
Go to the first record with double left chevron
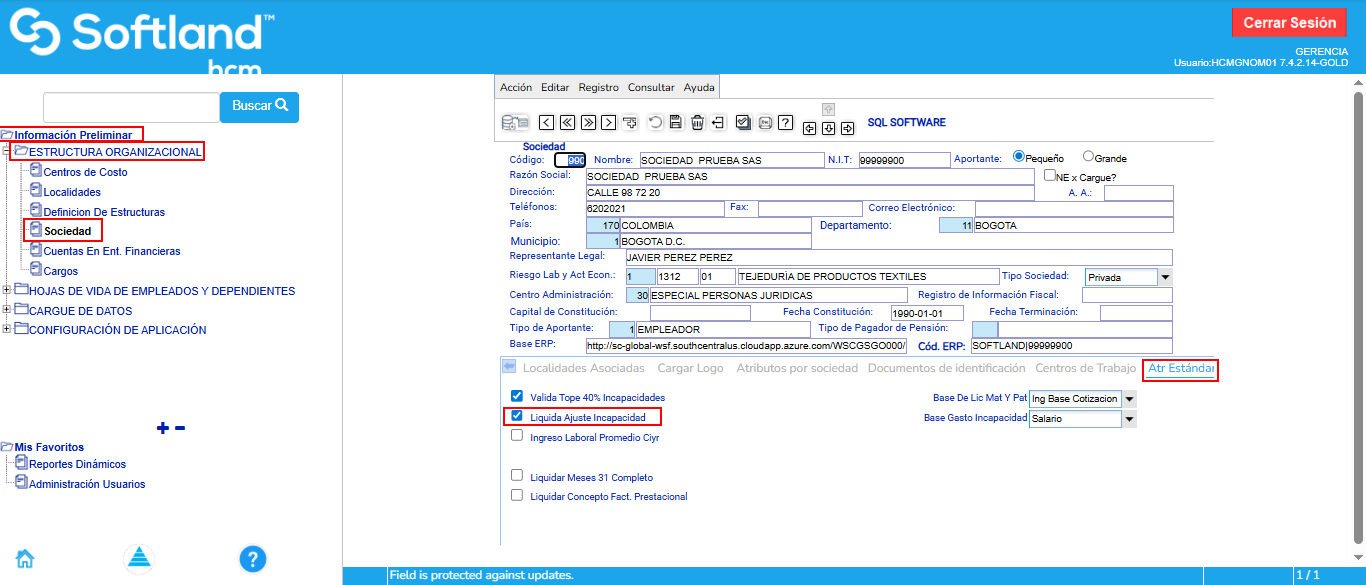(567, 123)
